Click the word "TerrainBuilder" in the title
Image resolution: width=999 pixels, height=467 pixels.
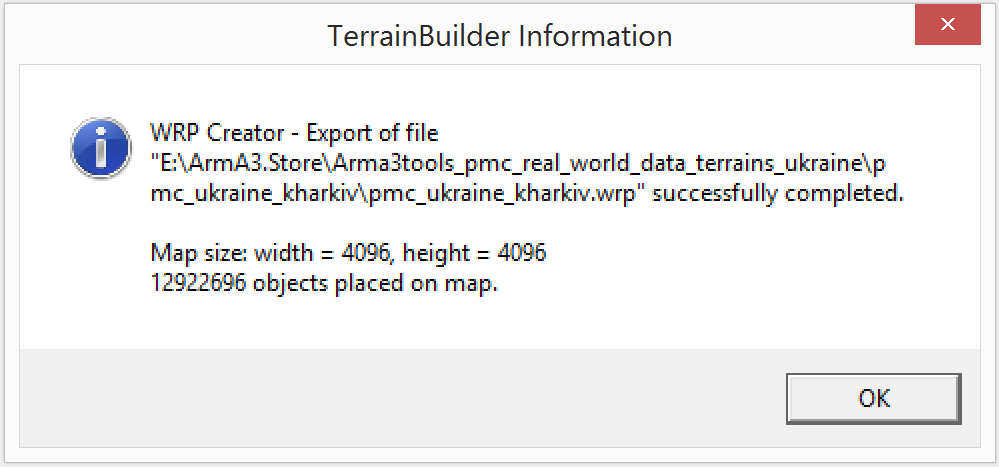tap(419, 36)
